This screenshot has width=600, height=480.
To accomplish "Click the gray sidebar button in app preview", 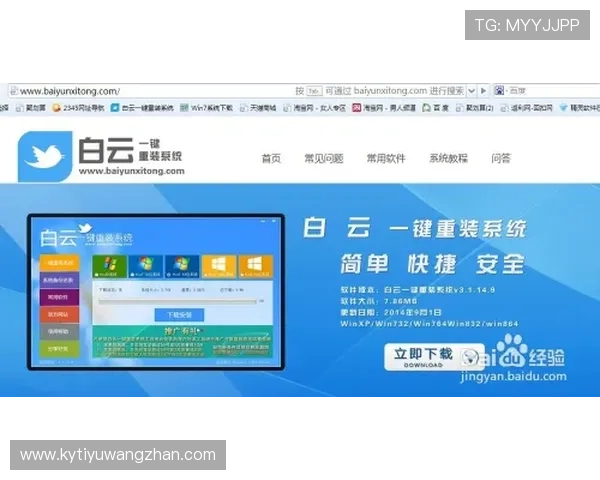I will (59, 331).
